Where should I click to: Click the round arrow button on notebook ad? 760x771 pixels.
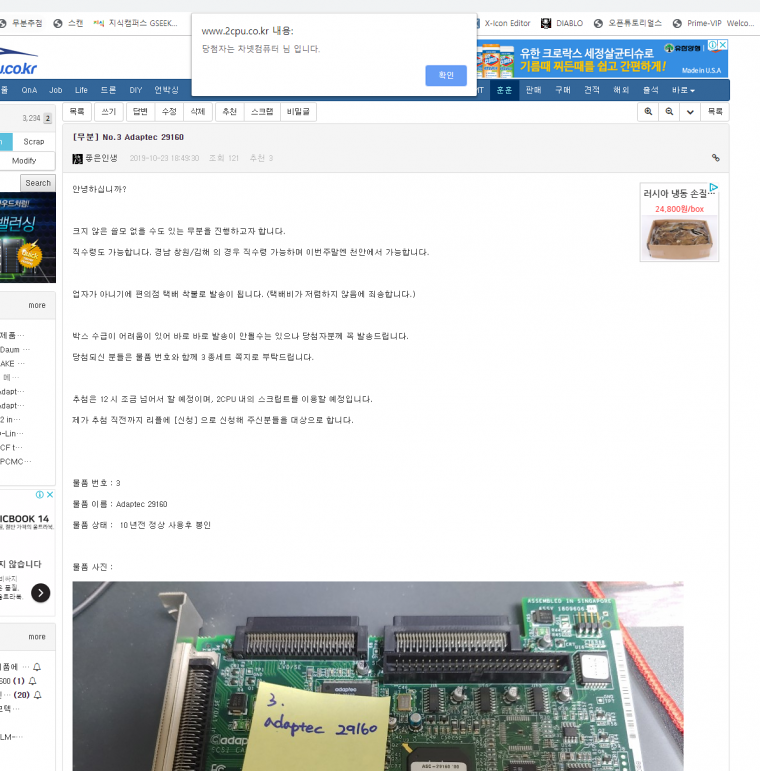point(41,593)
